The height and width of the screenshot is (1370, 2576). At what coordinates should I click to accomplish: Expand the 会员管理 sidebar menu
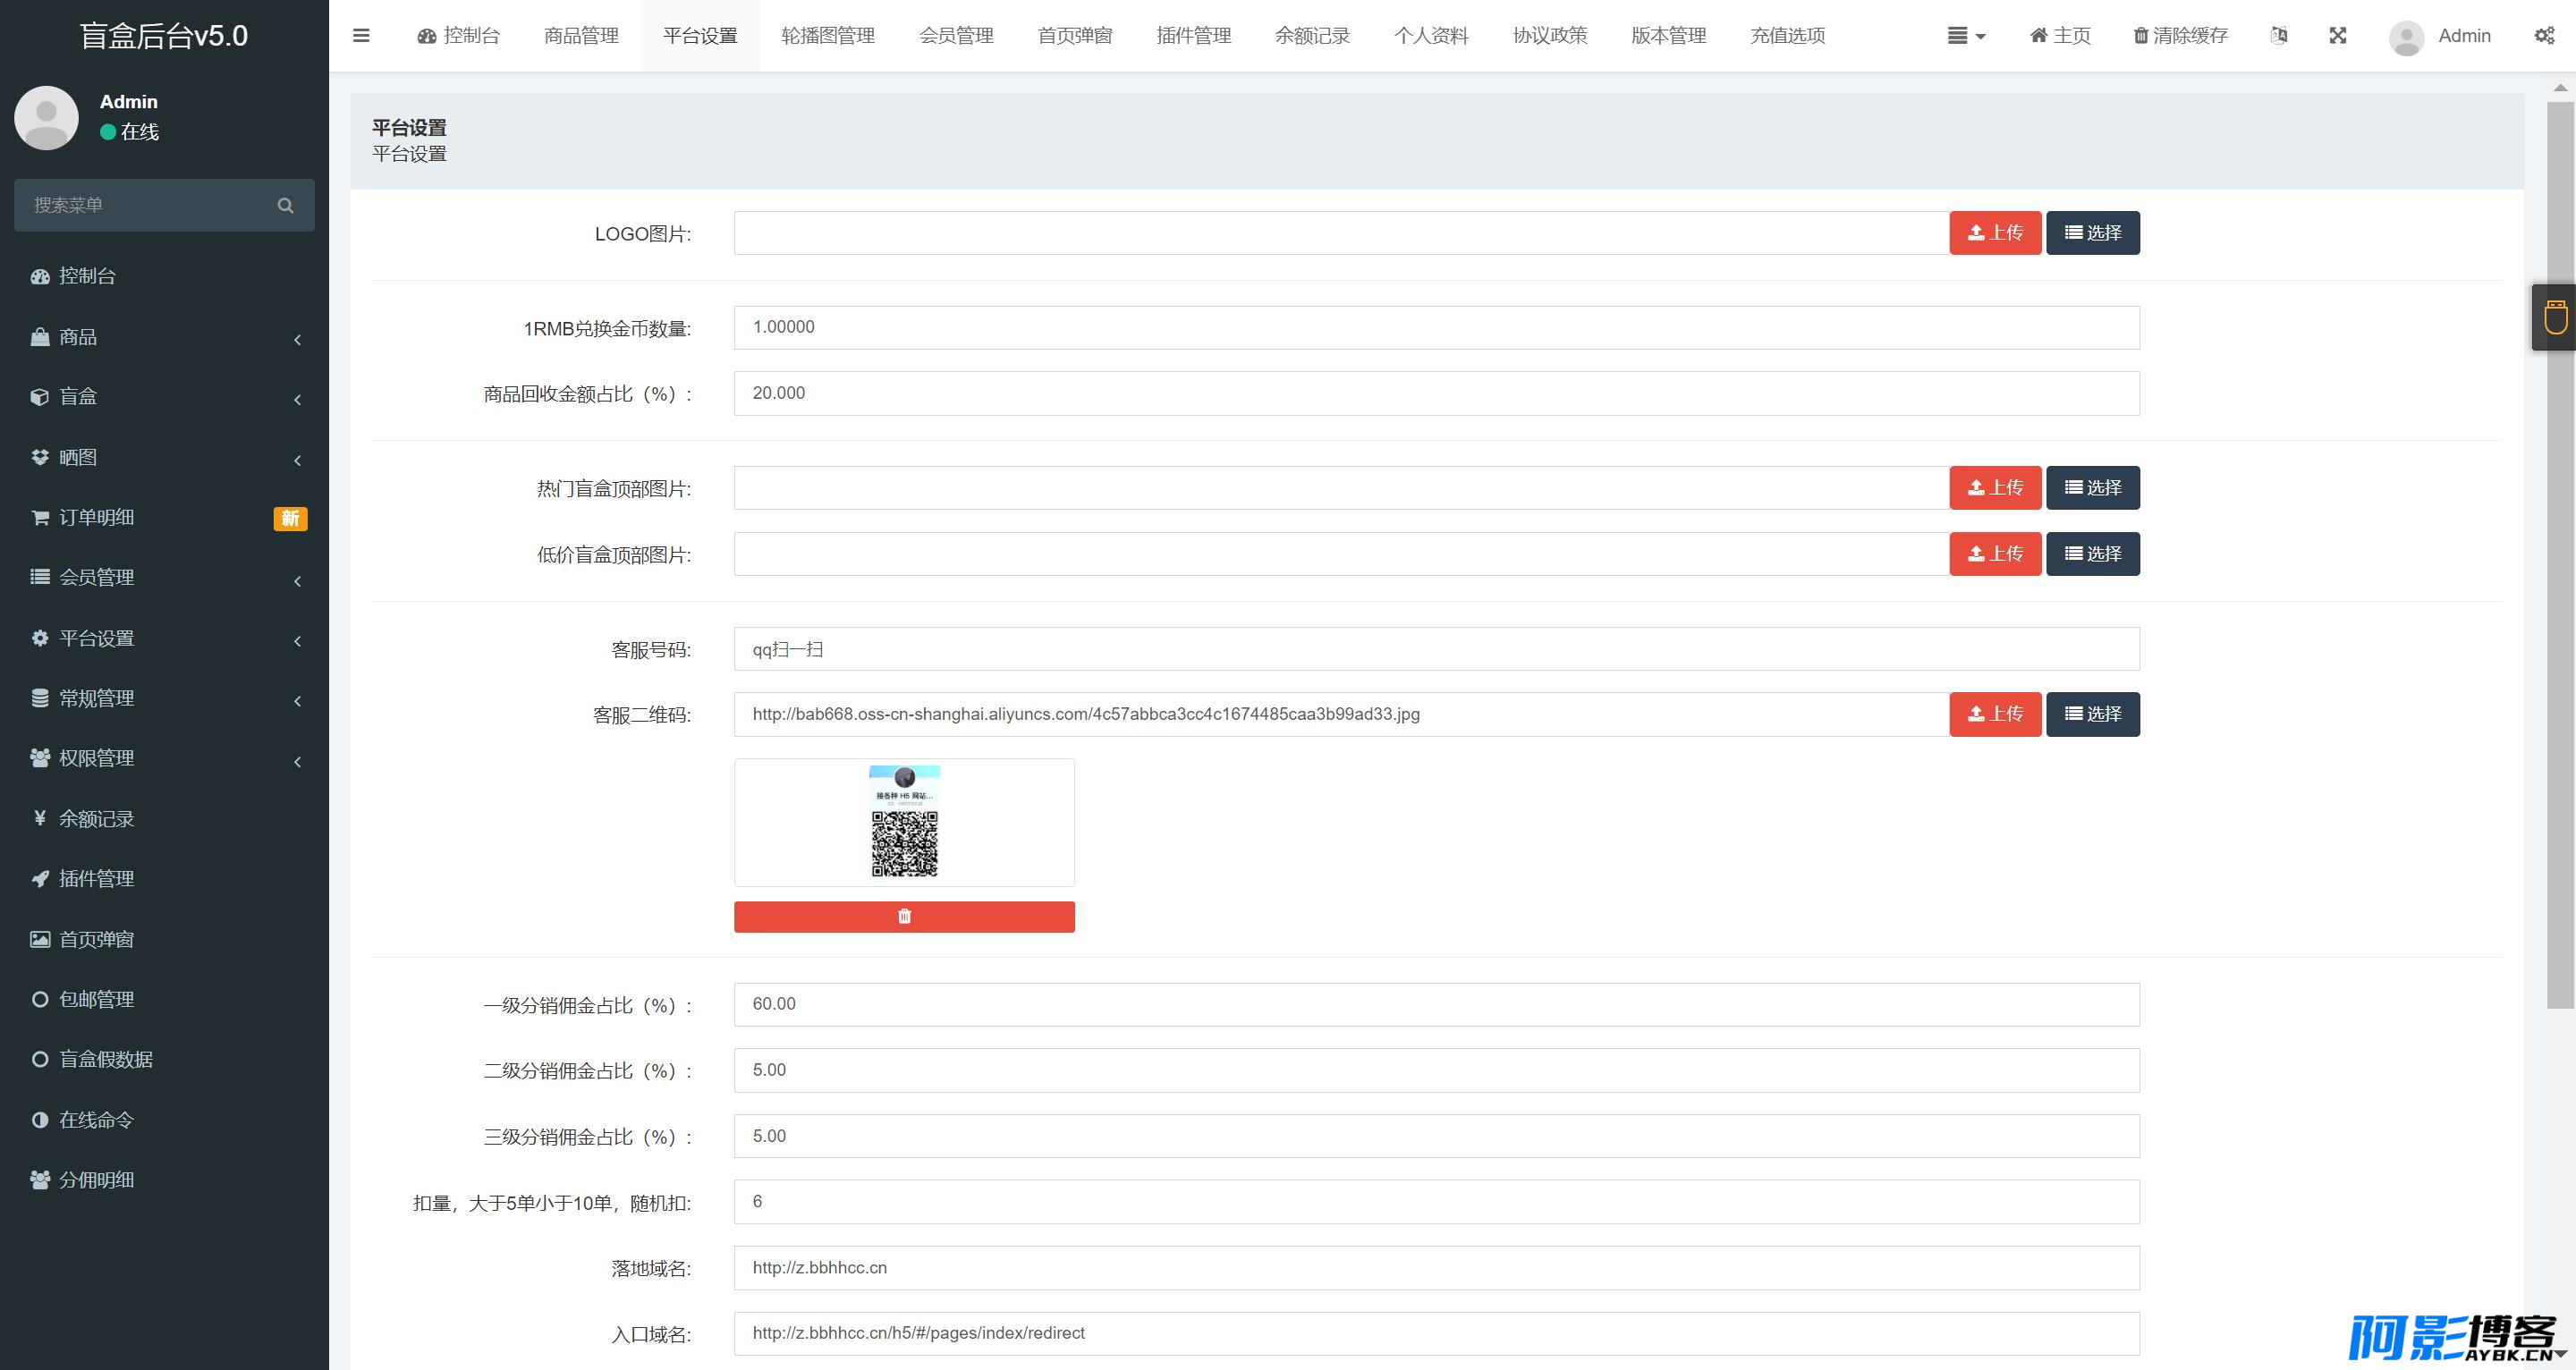164,577
